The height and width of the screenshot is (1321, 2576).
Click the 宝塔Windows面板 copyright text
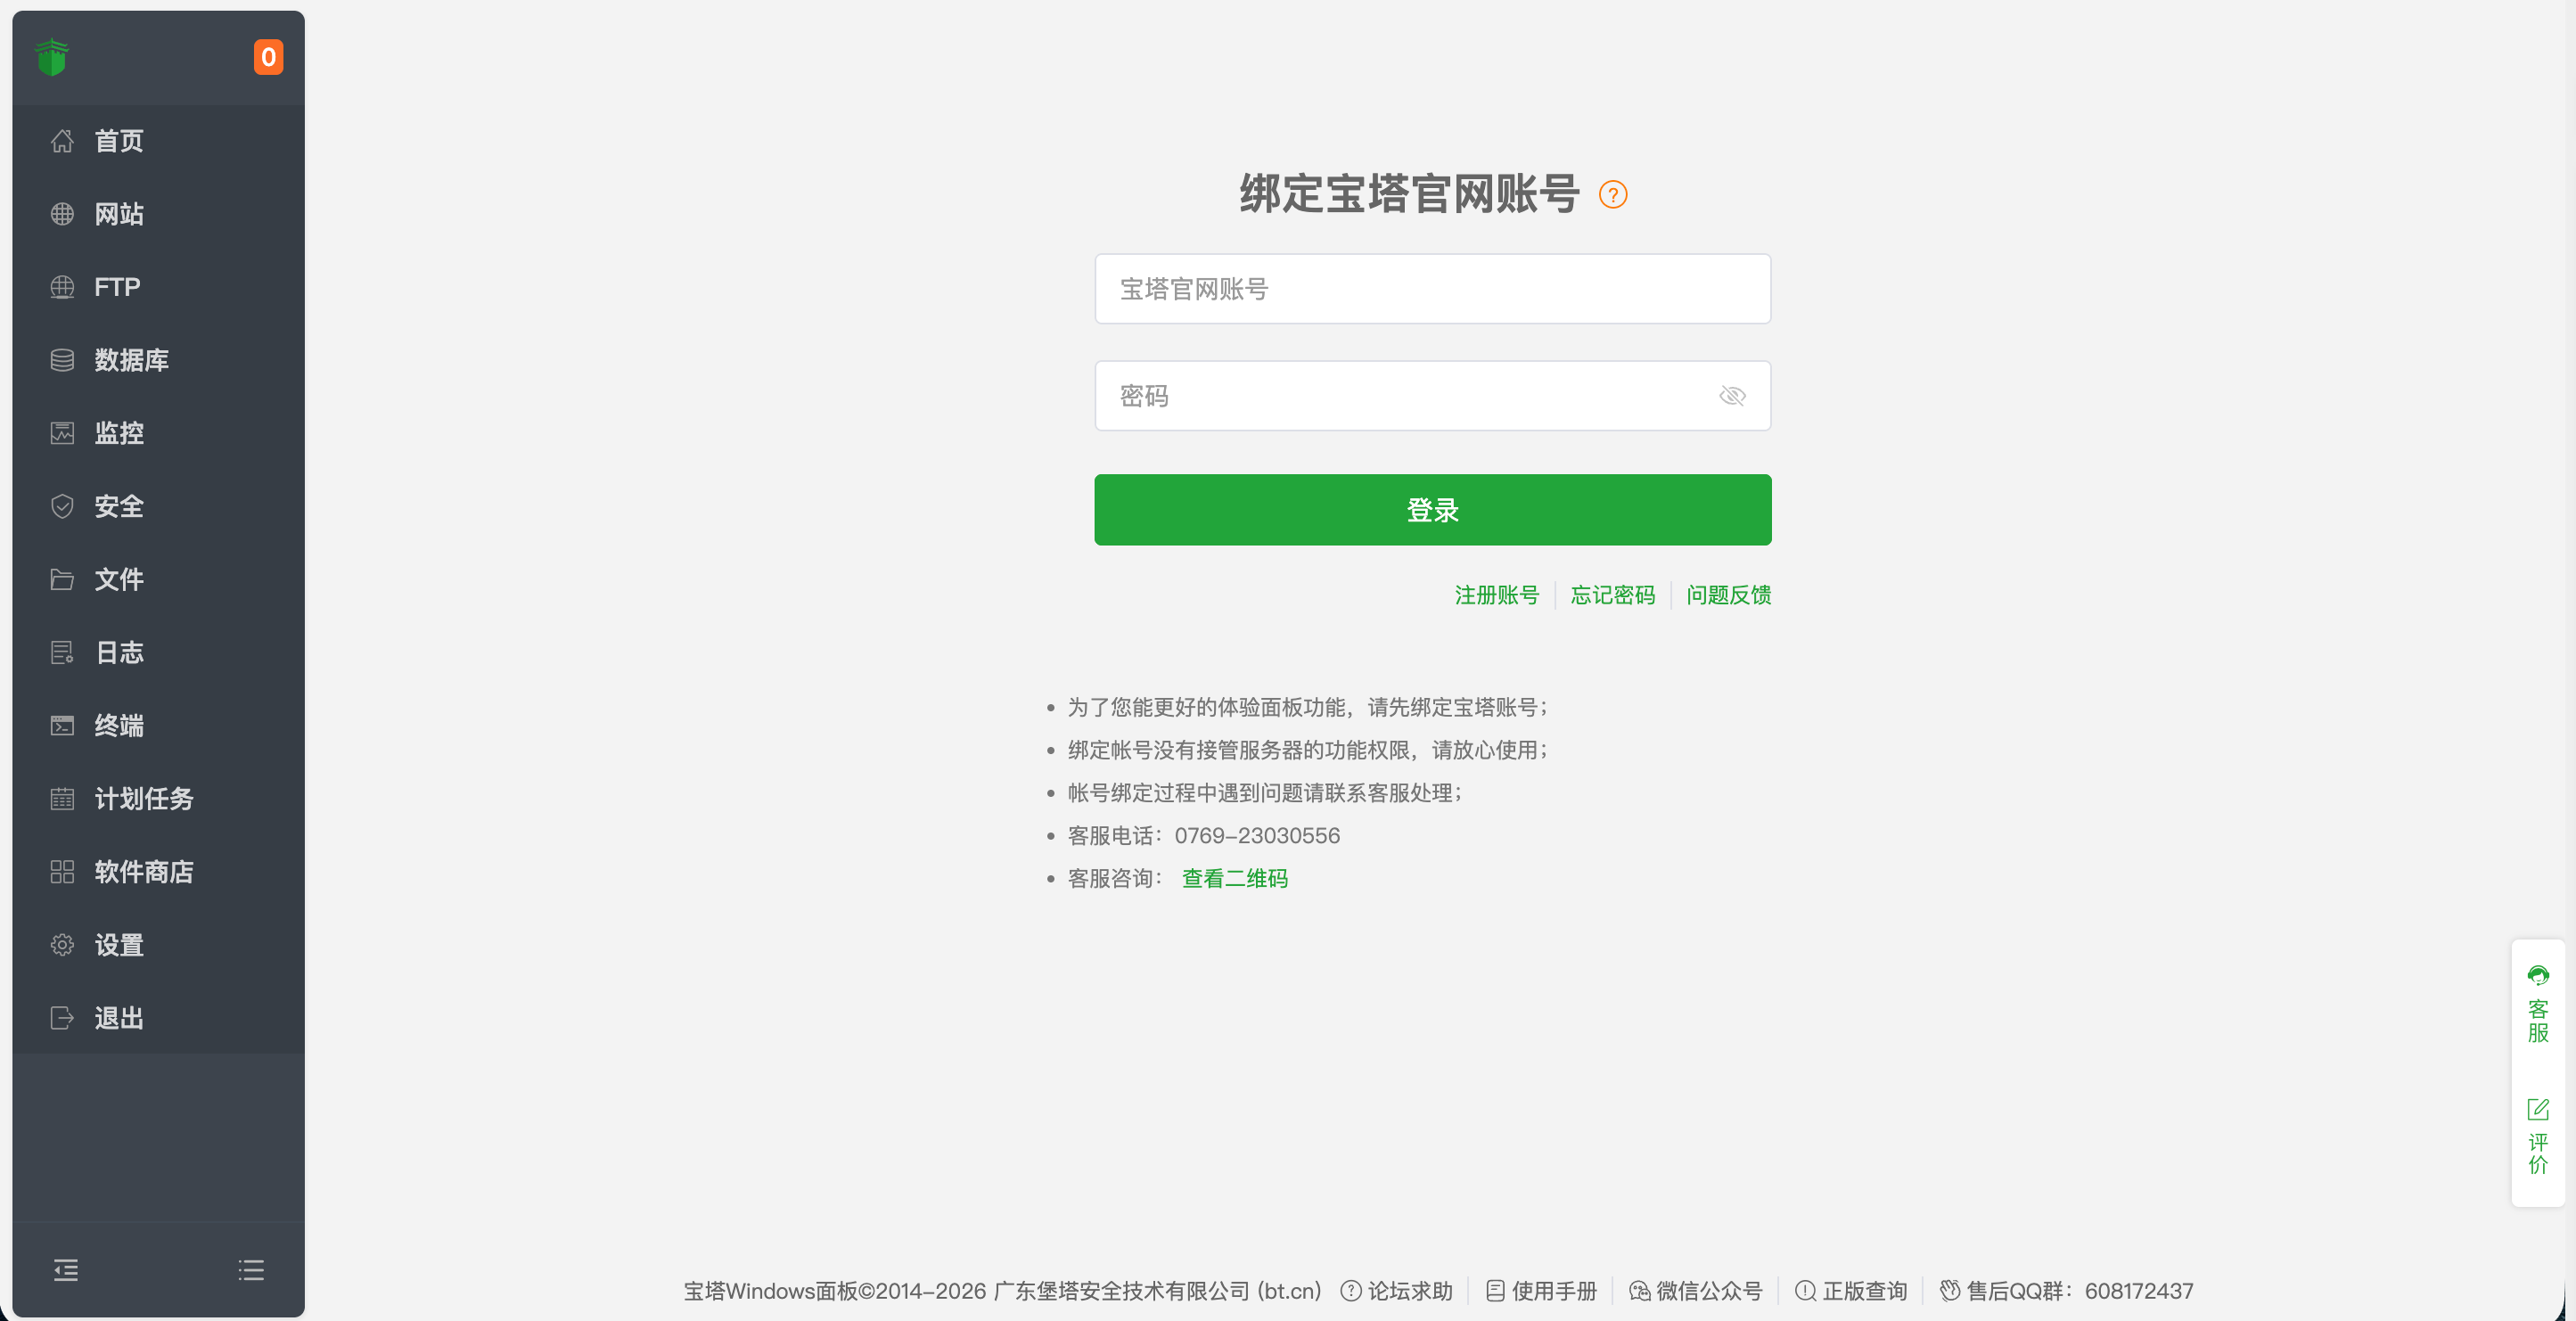point(1002,1290)
